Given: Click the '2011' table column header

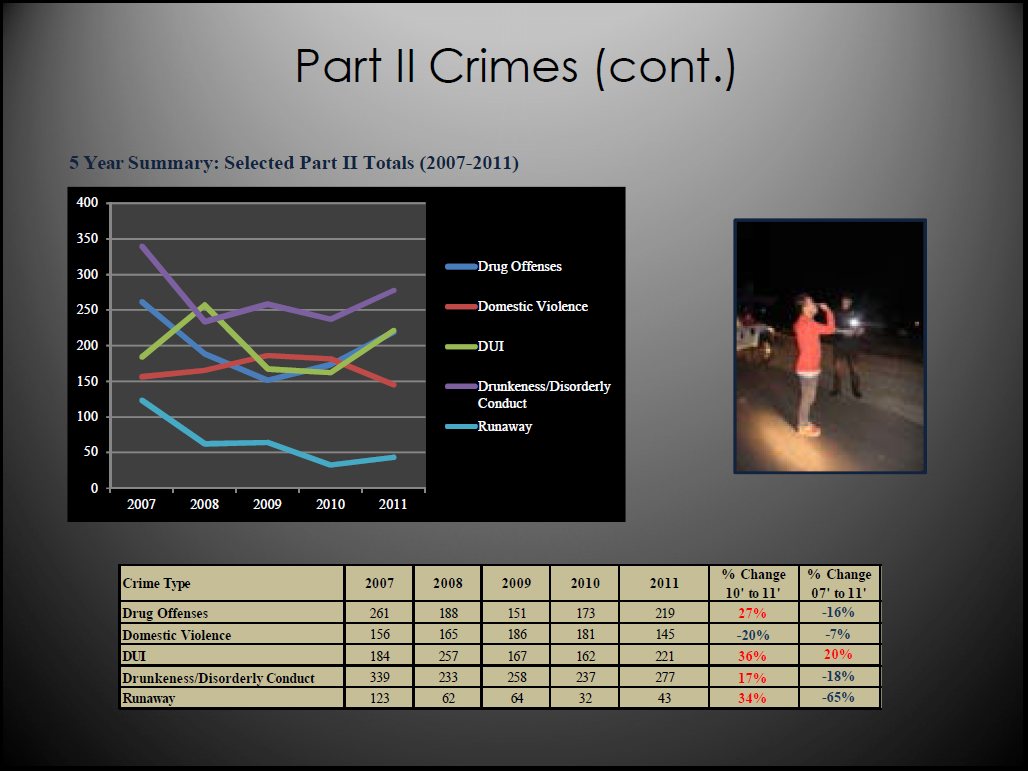Looking at the screenshot, I should 664,583.
